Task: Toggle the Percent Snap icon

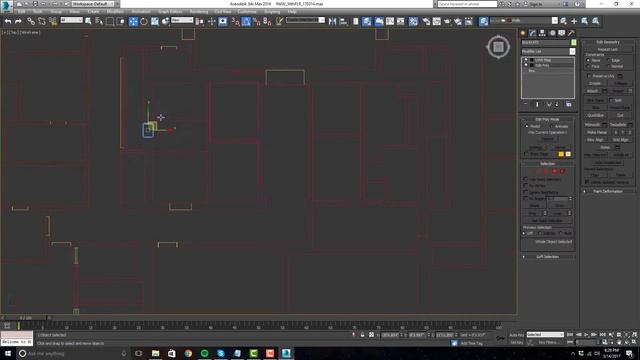Action: click(x=257, y=21)
